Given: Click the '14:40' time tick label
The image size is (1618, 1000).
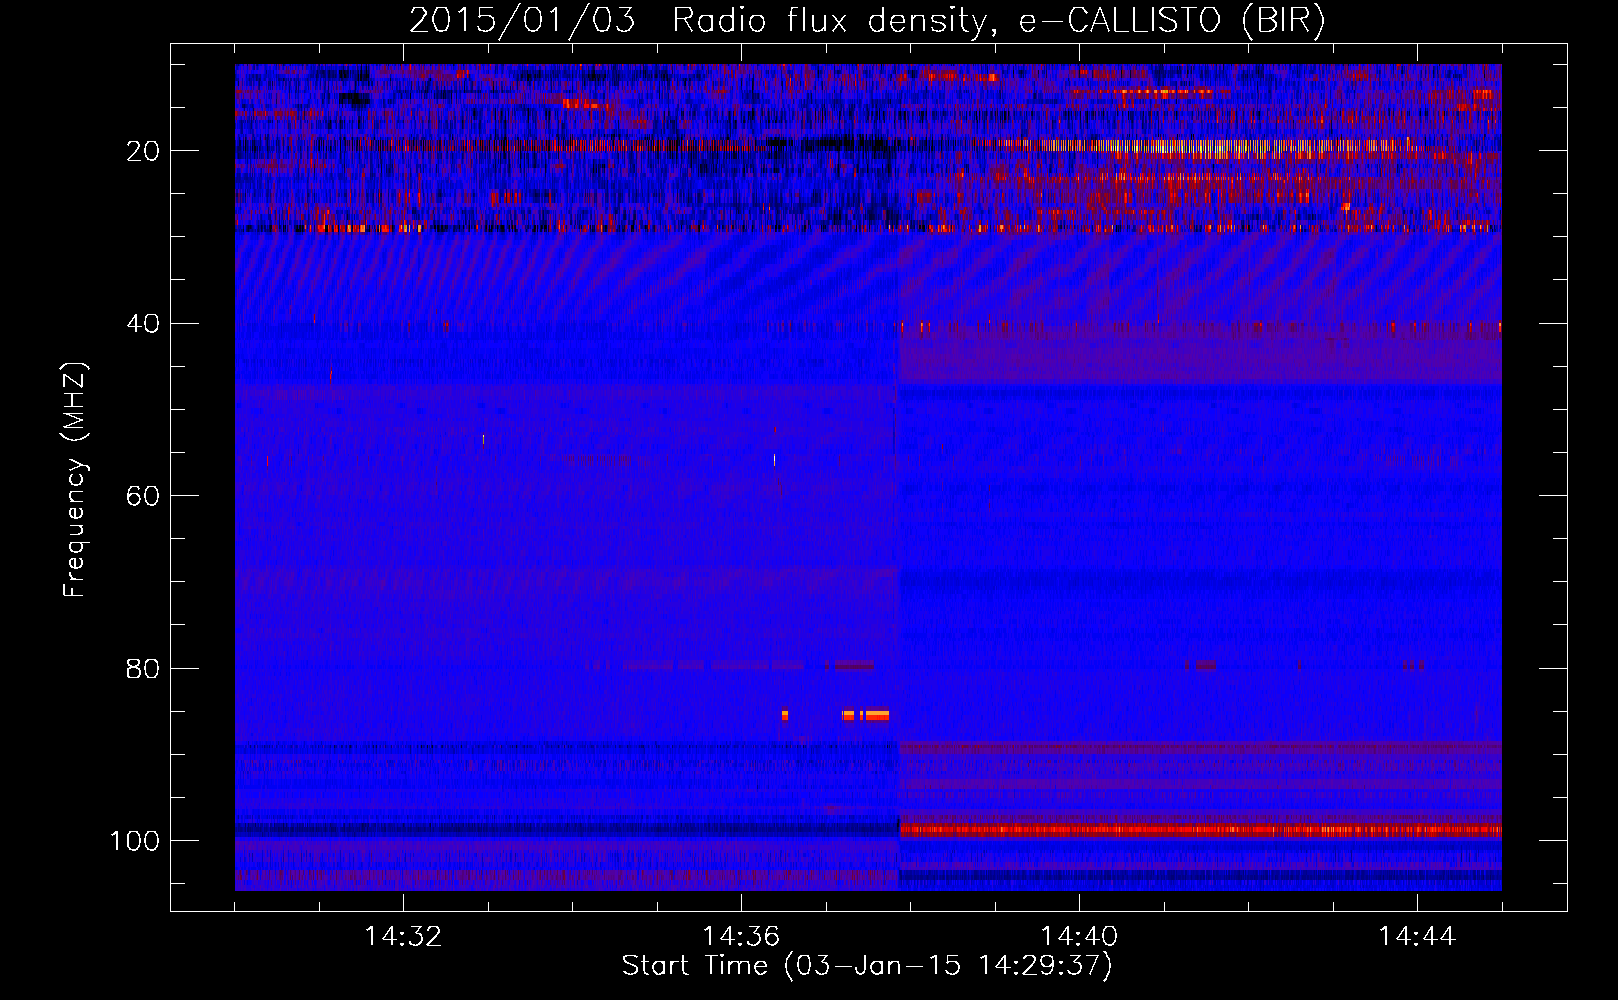Looking at the screenshot, I should pos(1079,937).
